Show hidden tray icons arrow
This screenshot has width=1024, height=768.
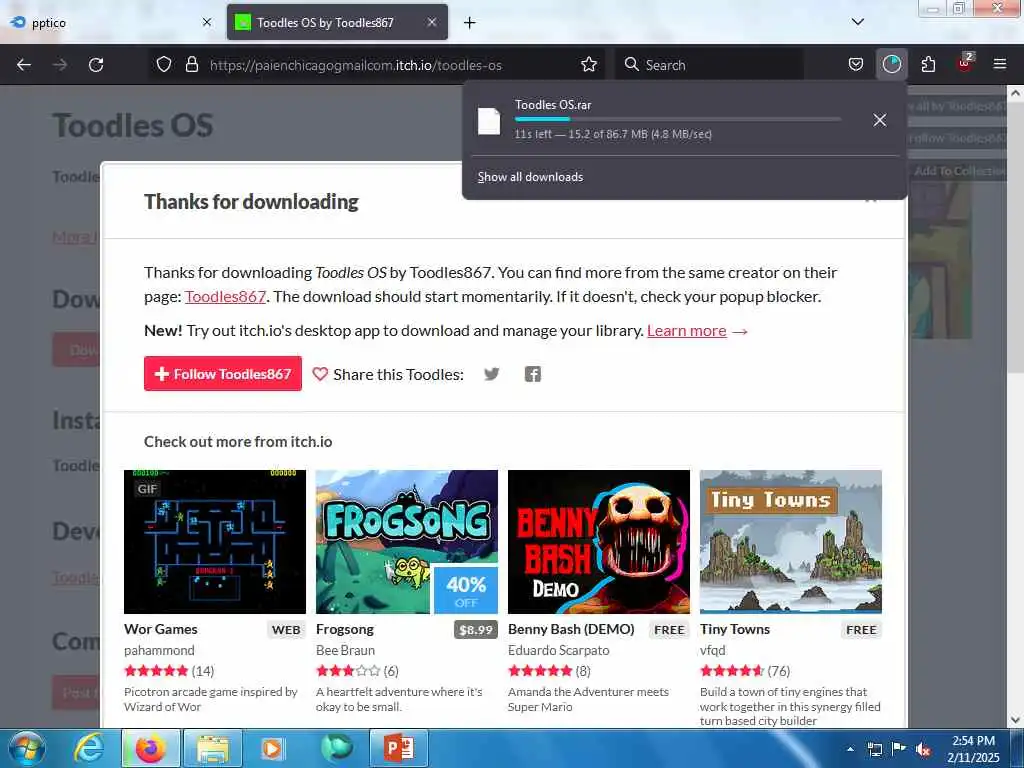(x=850, y=749)
